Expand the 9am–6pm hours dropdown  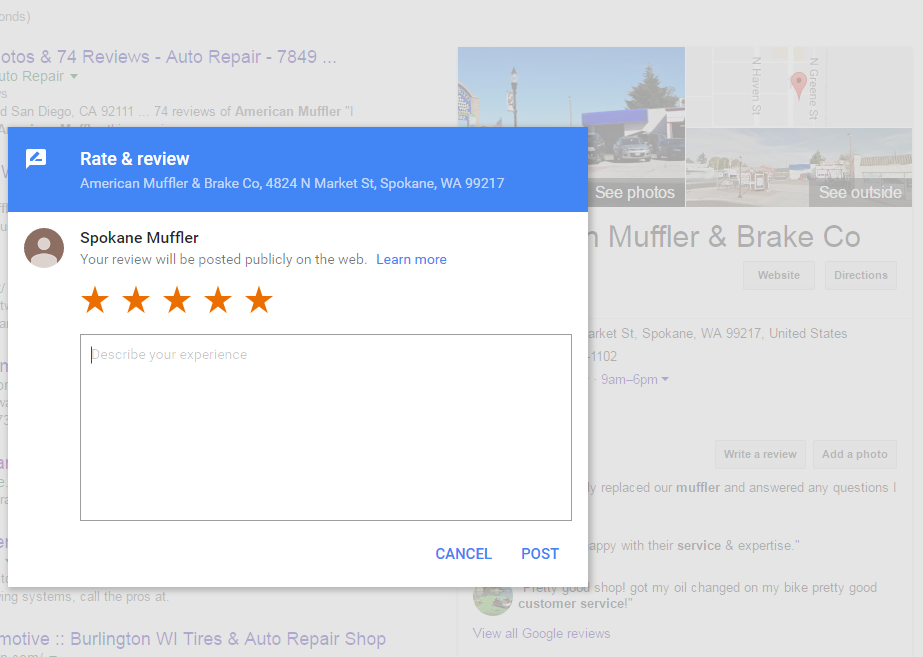(665, 379)
